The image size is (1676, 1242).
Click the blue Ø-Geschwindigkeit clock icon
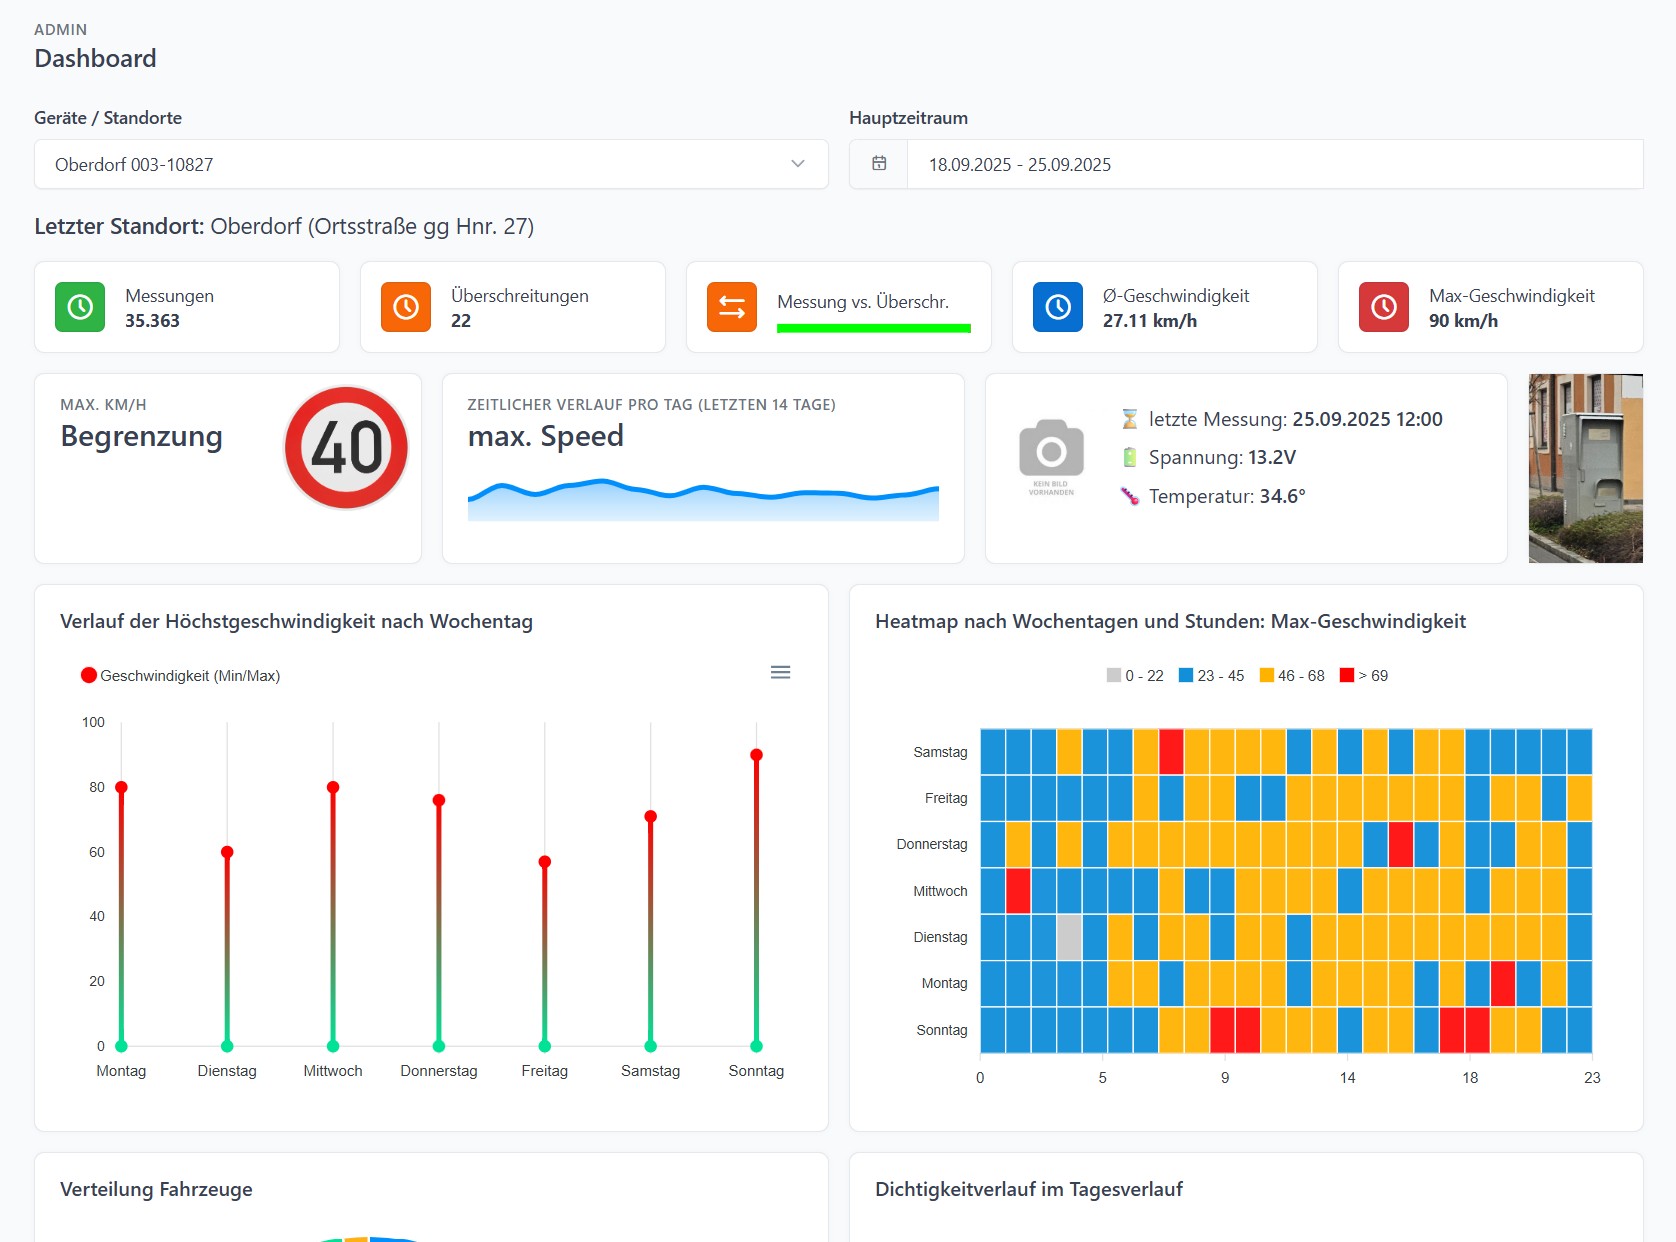(x=1058, y=307)
